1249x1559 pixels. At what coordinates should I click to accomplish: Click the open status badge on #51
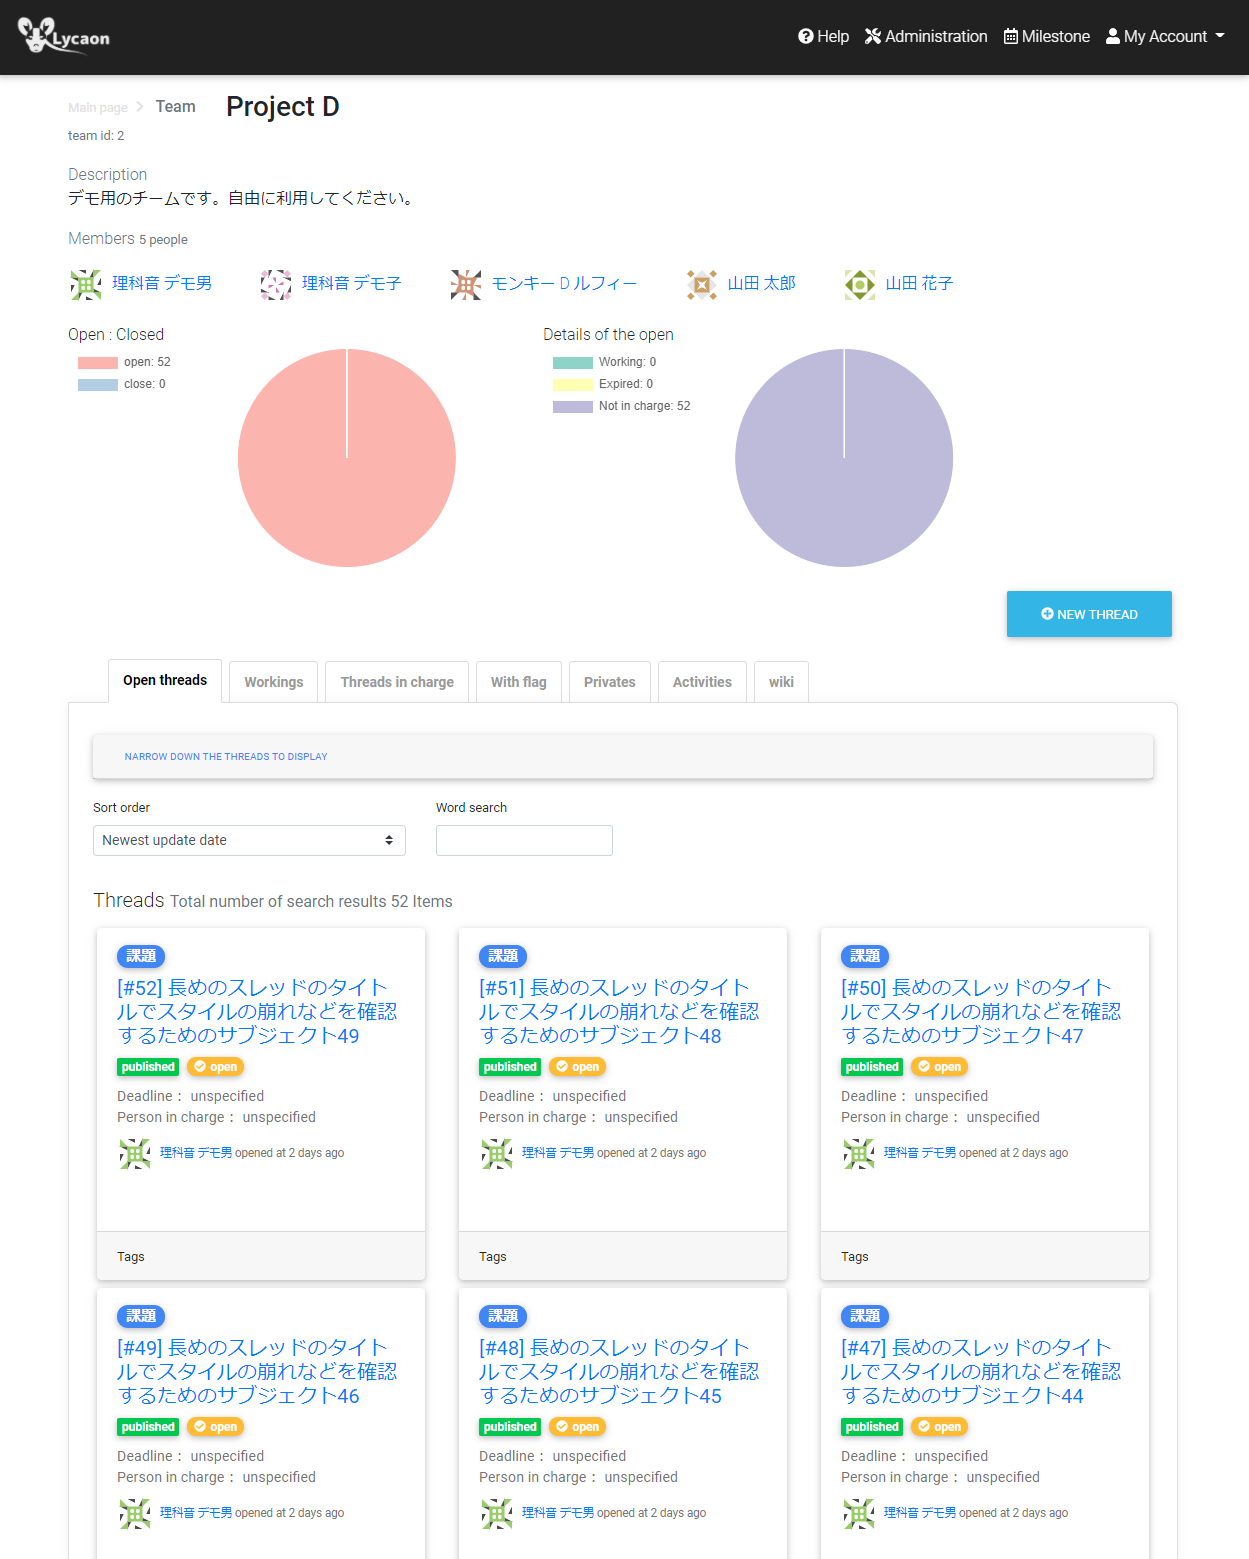coord(578,1067)
